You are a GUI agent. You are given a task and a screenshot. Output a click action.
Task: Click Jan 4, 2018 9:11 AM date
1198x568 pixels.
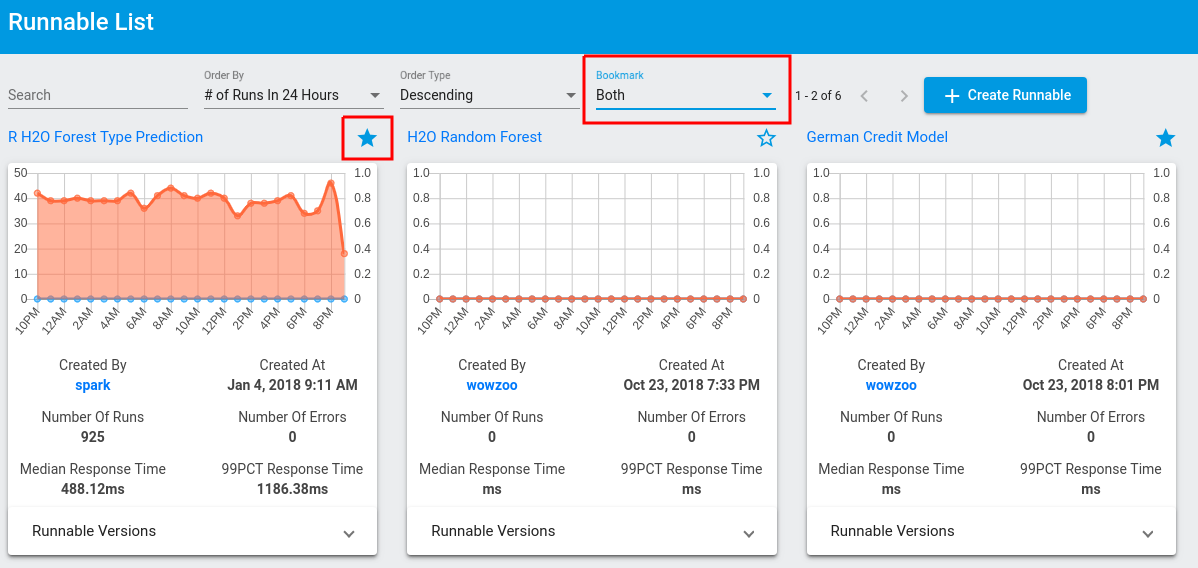click(x=293, y=385)
